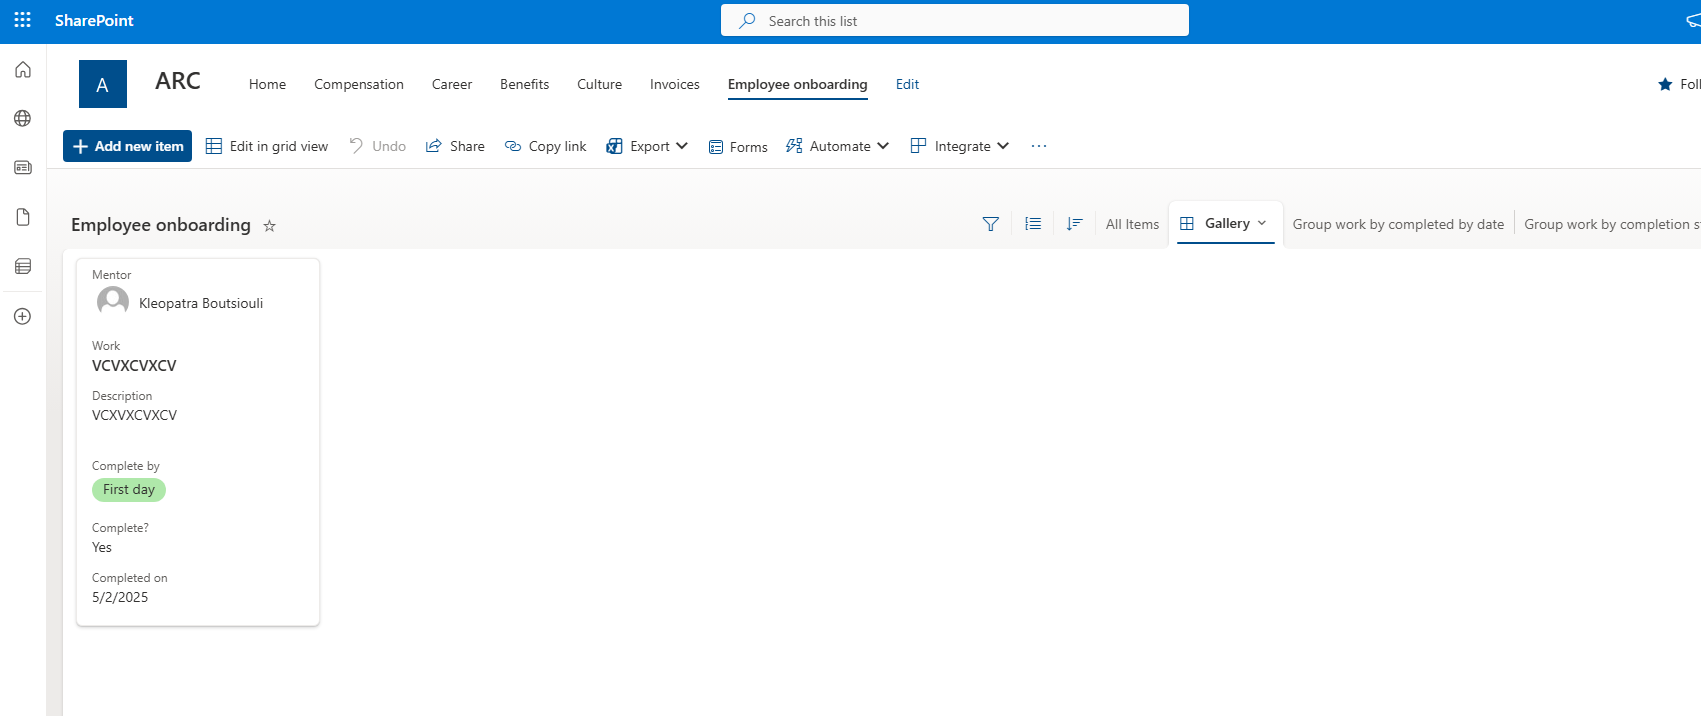The image size is (1701, 716).
Task: Favorite the Employee onboarding list star
Action: point(269,226)
